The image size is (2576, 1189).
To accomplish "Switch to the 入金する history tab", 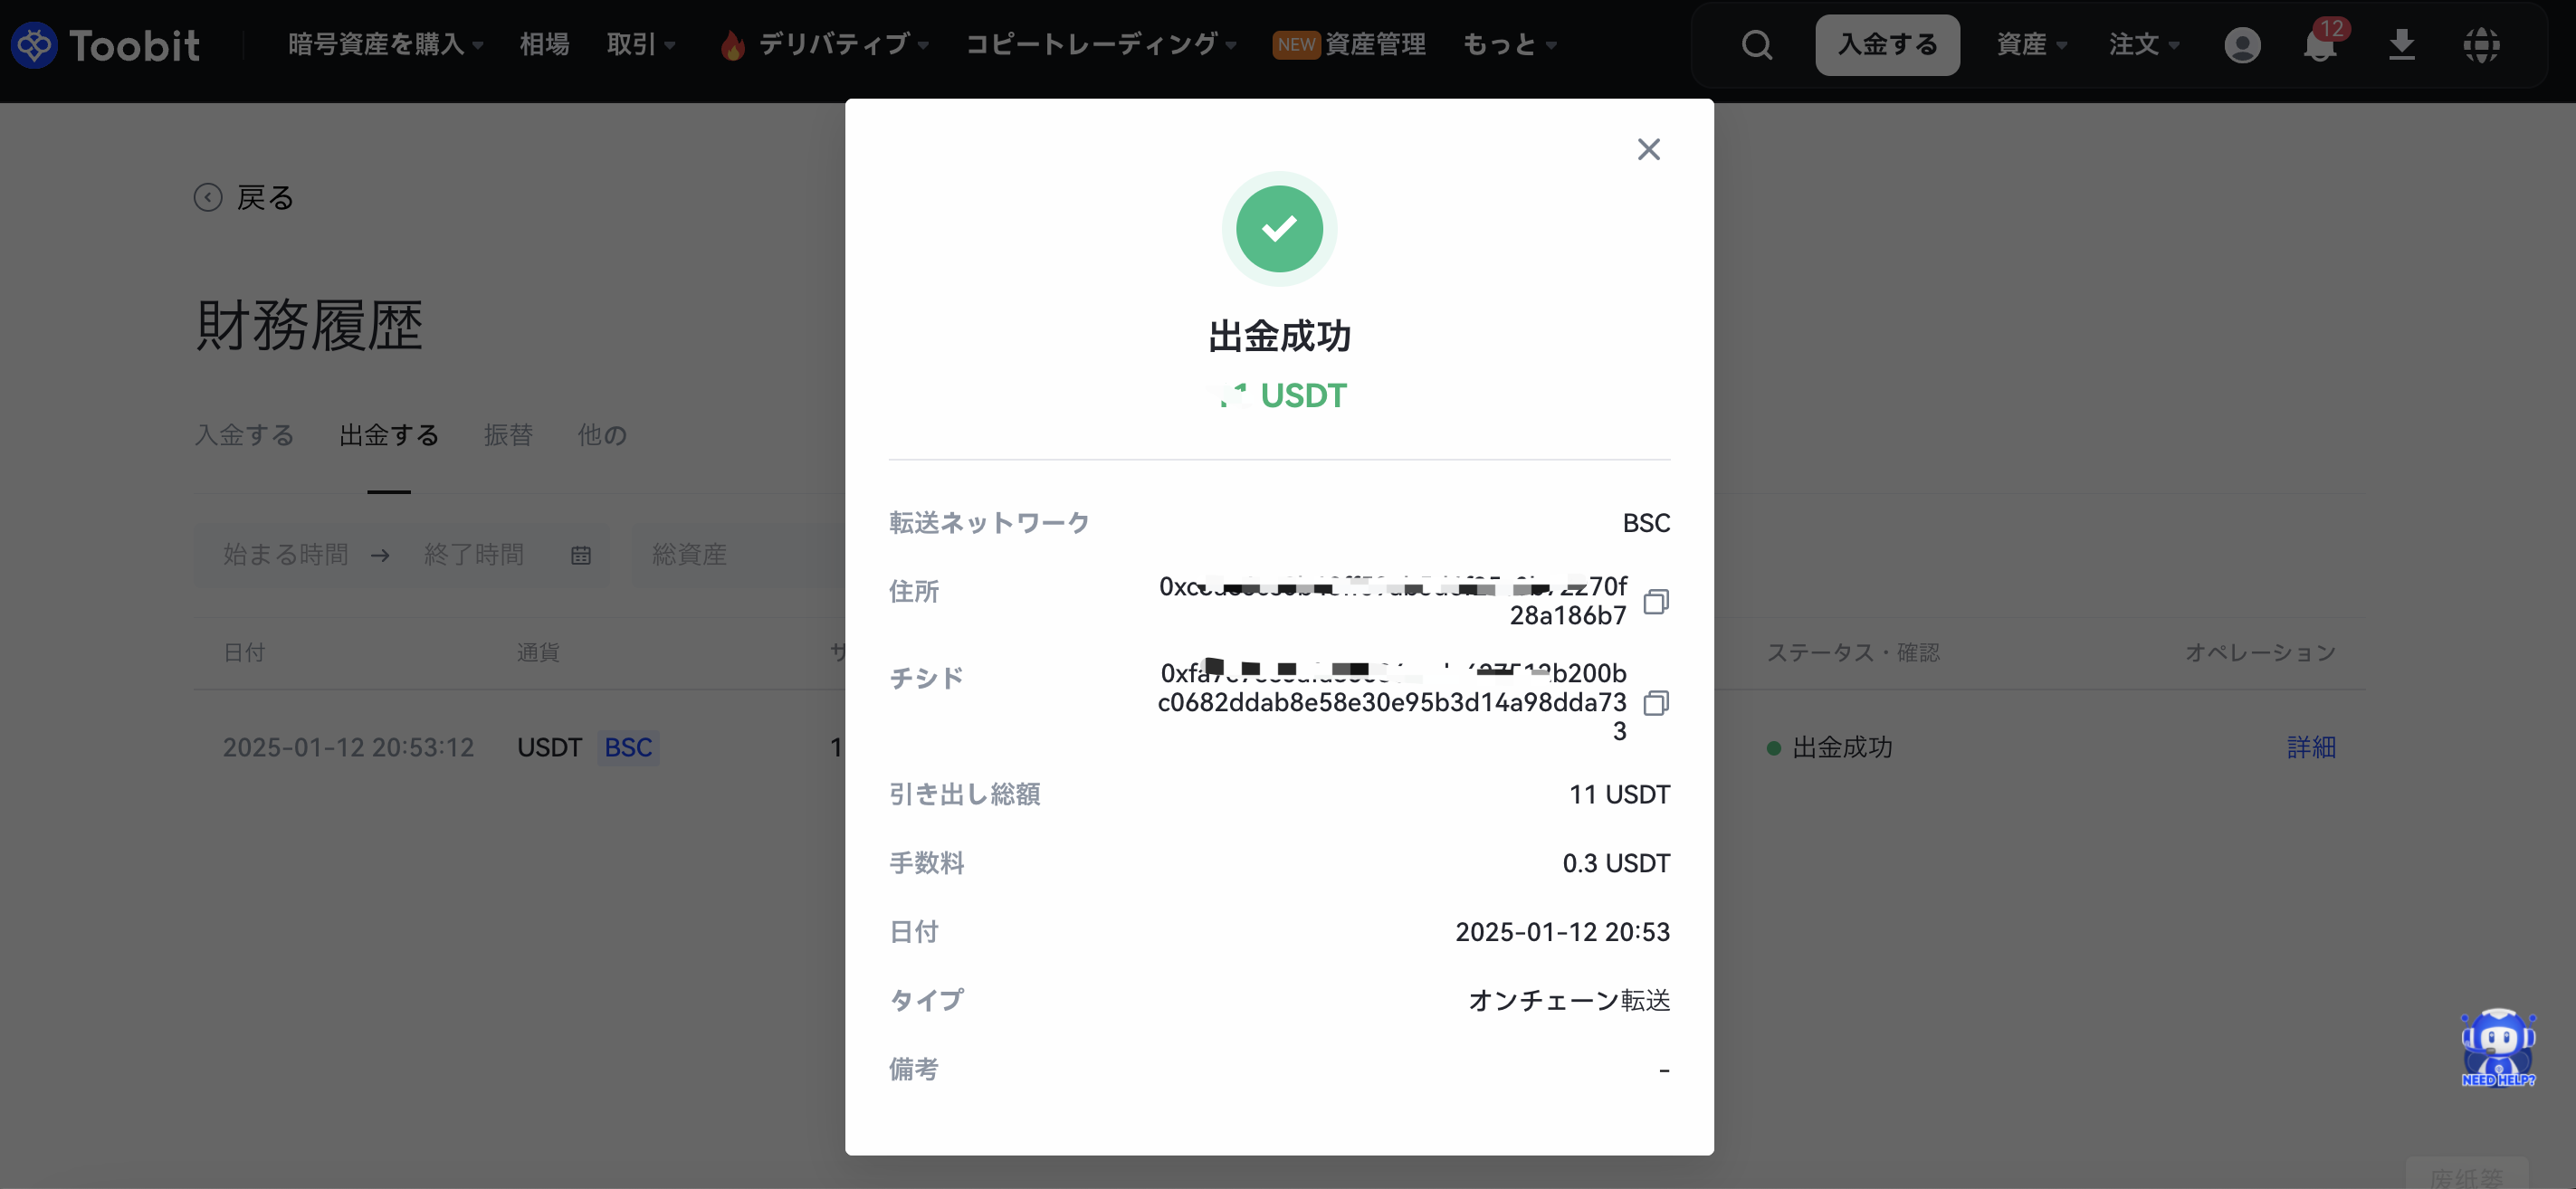I will [244, 435].
